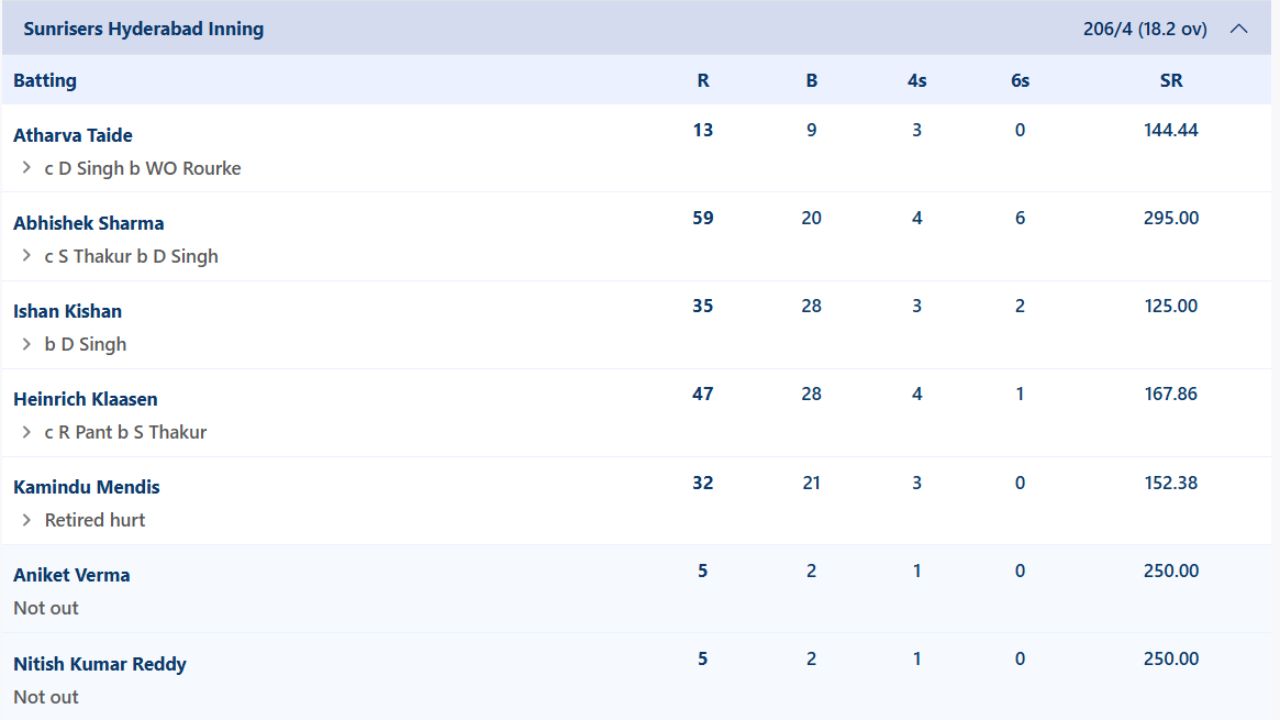
Task: Click the Sunrisers Hyderabad Inning title
Action: 144,29
